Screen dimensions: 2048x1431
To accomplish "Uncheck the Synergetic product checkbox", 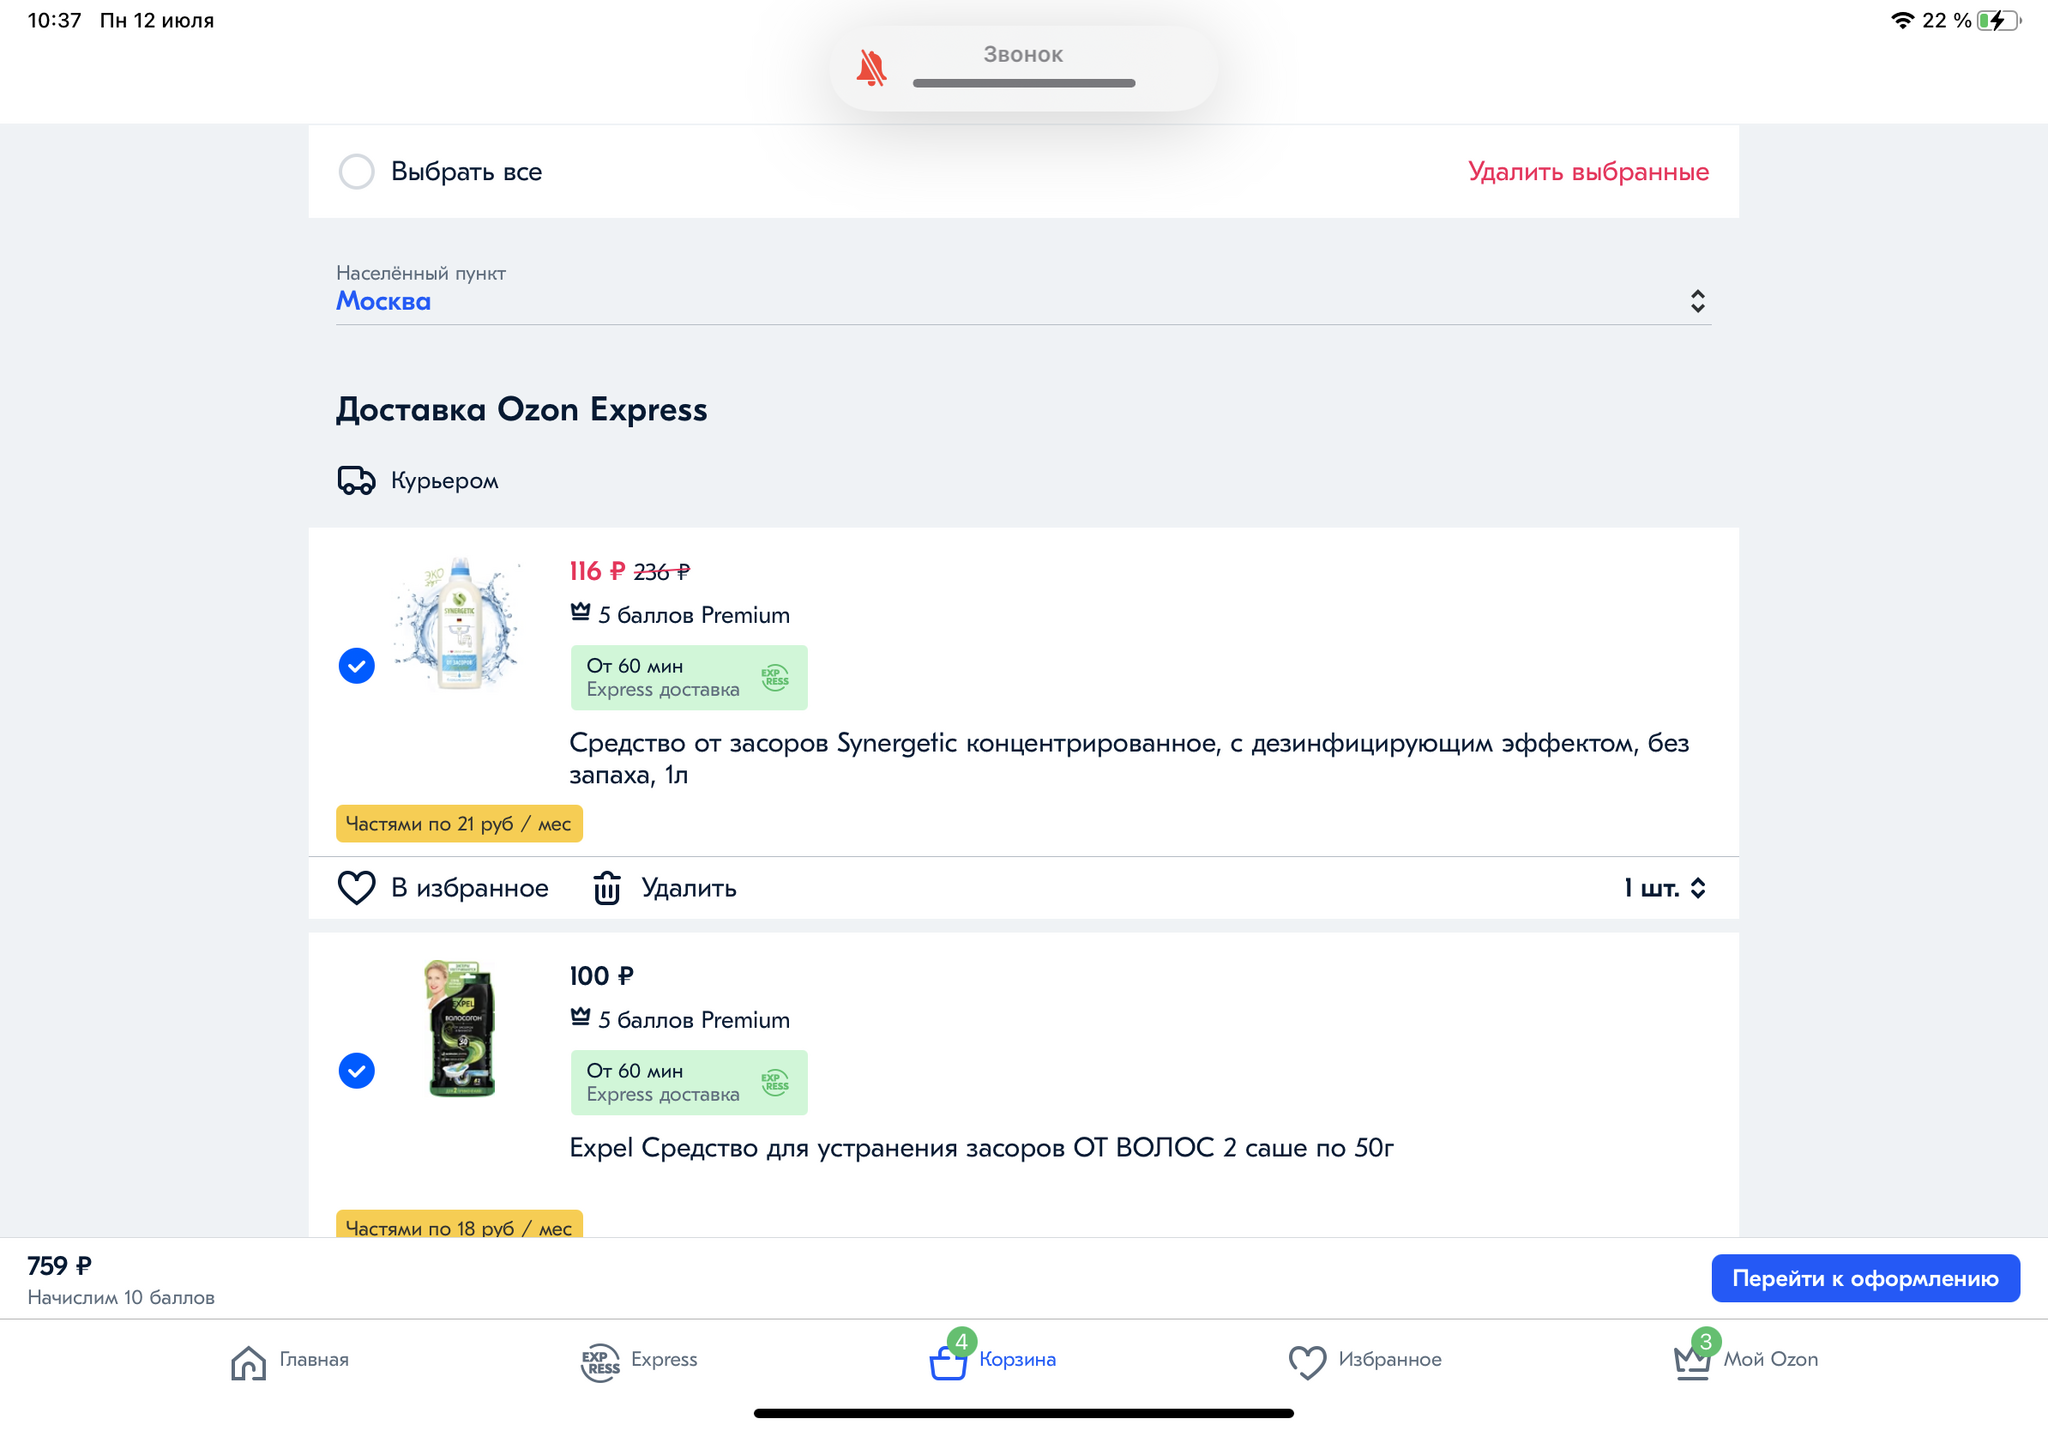I will click(x=356, y=666).
